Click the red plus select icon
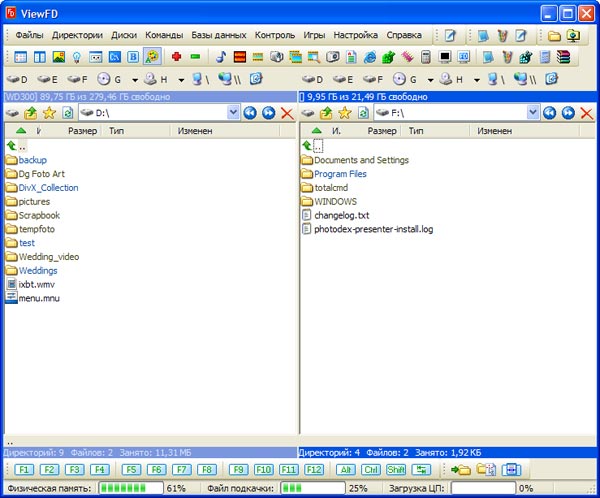Image resolution: width=600 pixels, height=498 pixels. pos(176,57)
